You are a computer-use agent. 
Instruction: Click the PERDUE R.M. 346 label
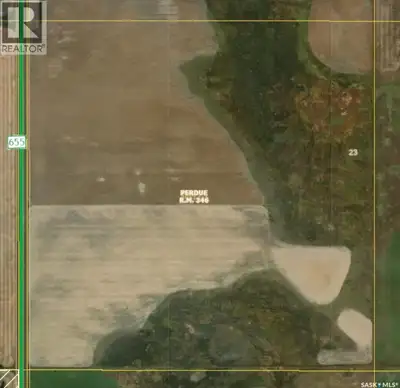click(194, 197)
